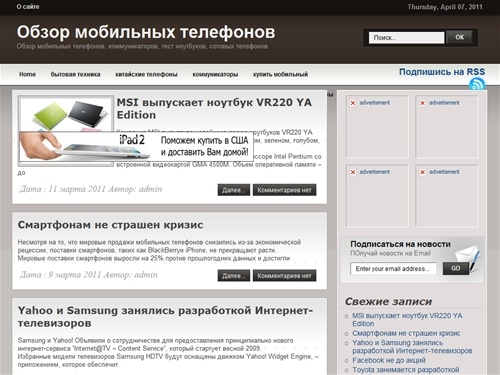The height and width of the screenshot is (375, 500).
Task: Open sidebar link 'Yahoo и Samsung занялись разработкой Интернет-телевизоров'
Action: coord(412,347)
